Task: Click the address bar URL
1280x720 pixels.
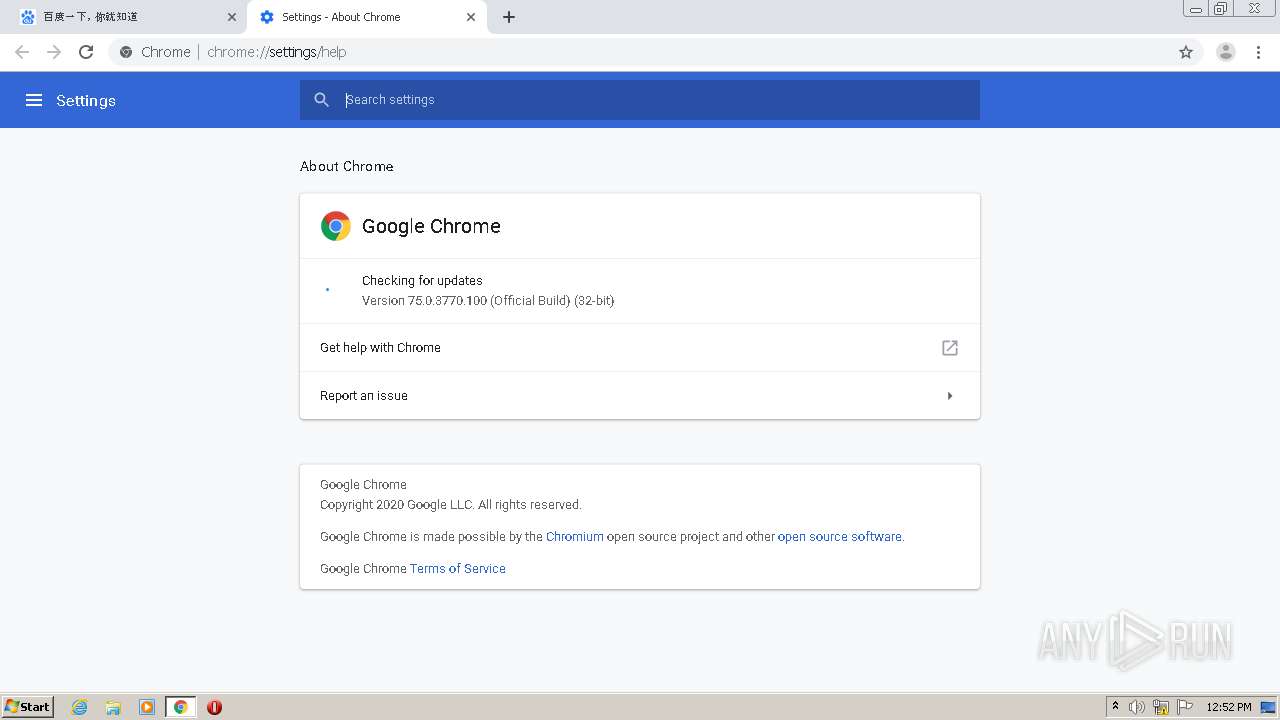Action: coord(277,52)
